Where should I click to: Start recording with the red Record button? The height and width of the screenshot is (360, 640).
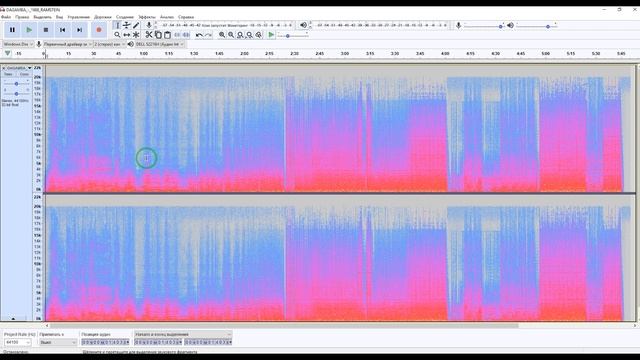[99, 30]
